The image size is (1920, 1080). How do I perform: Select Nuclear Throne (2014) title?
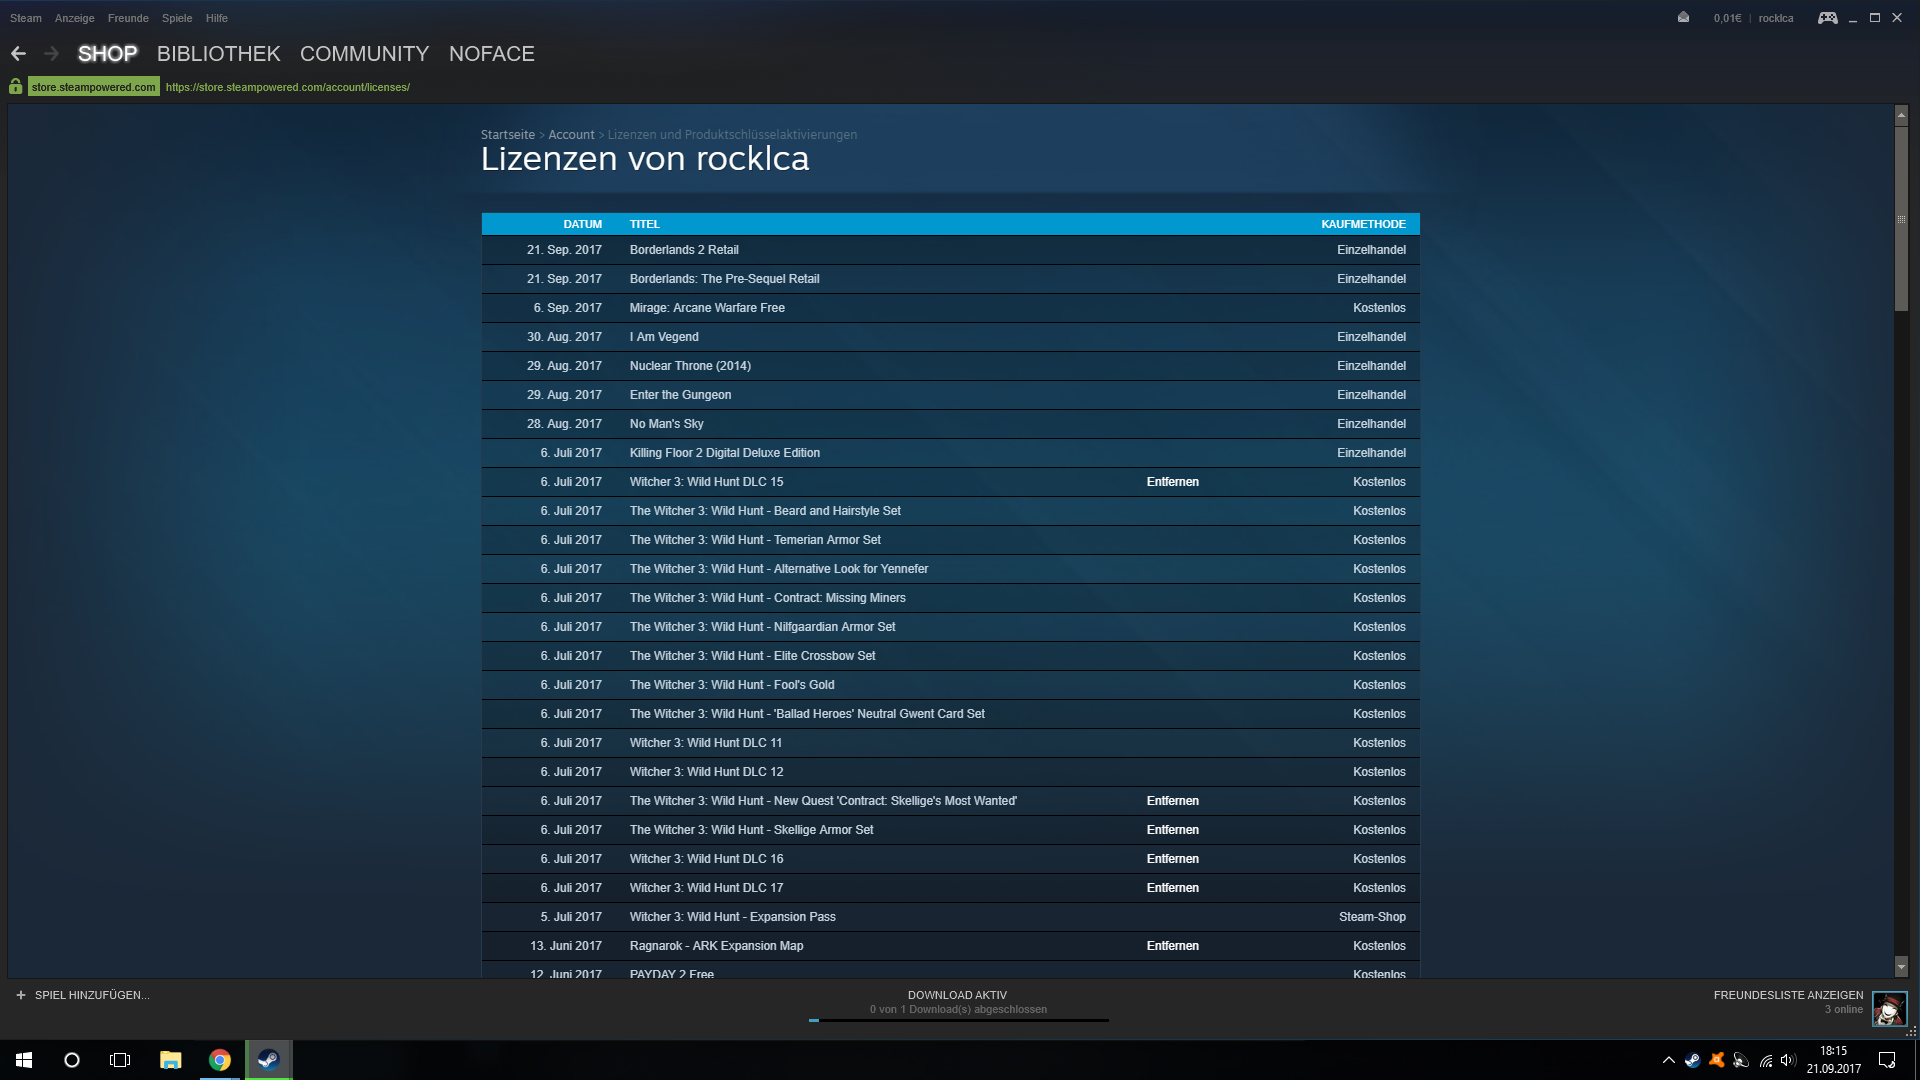[x=690, y=366]
